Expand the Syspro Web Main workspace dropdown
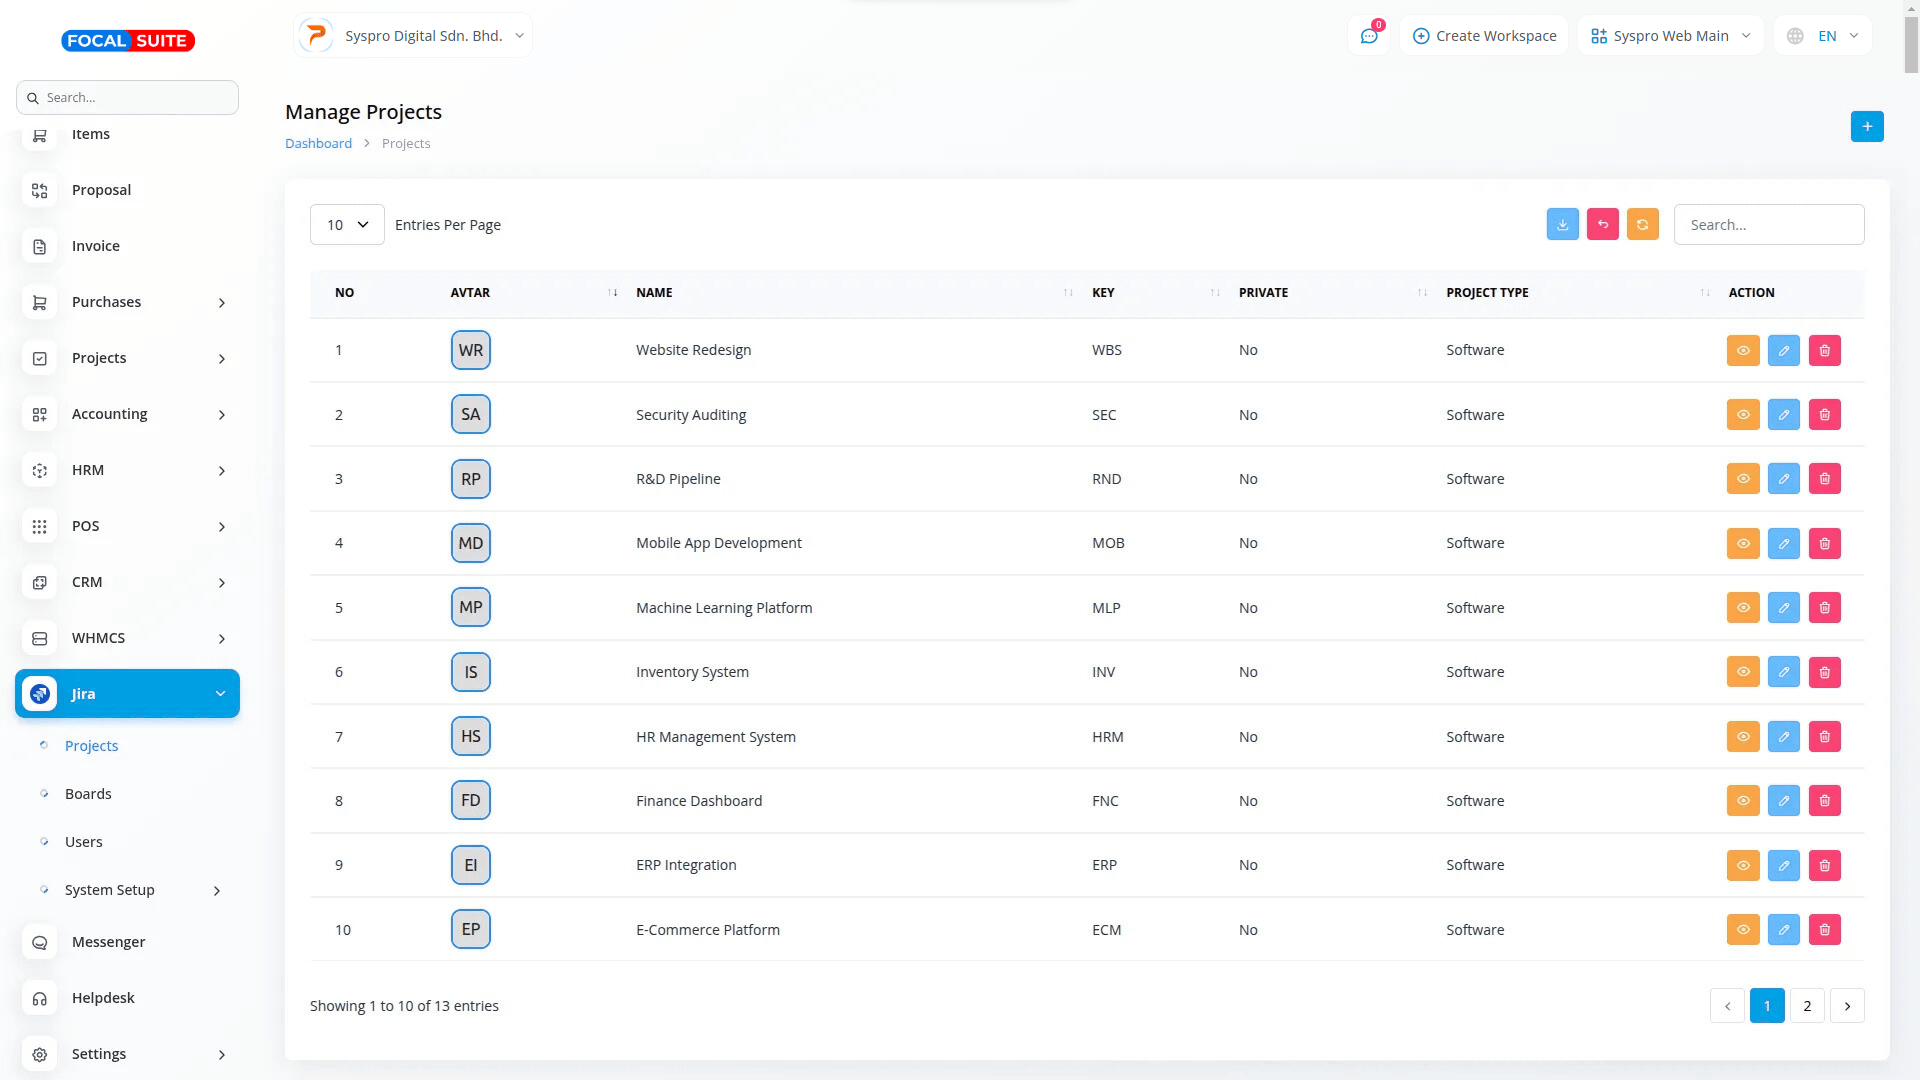This screenshot has height=1080, width=1920. (x=1670, y=36)
